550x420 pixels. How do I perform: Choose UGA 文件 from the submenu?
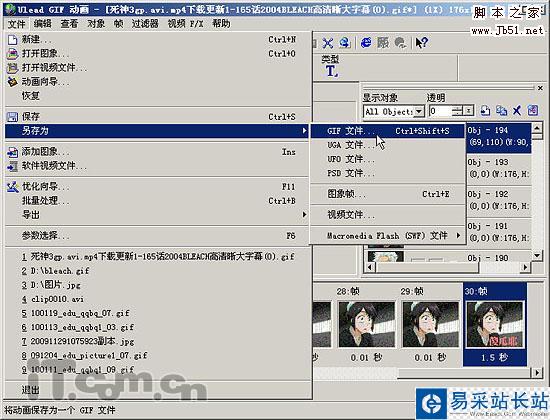tap(388, 145)
